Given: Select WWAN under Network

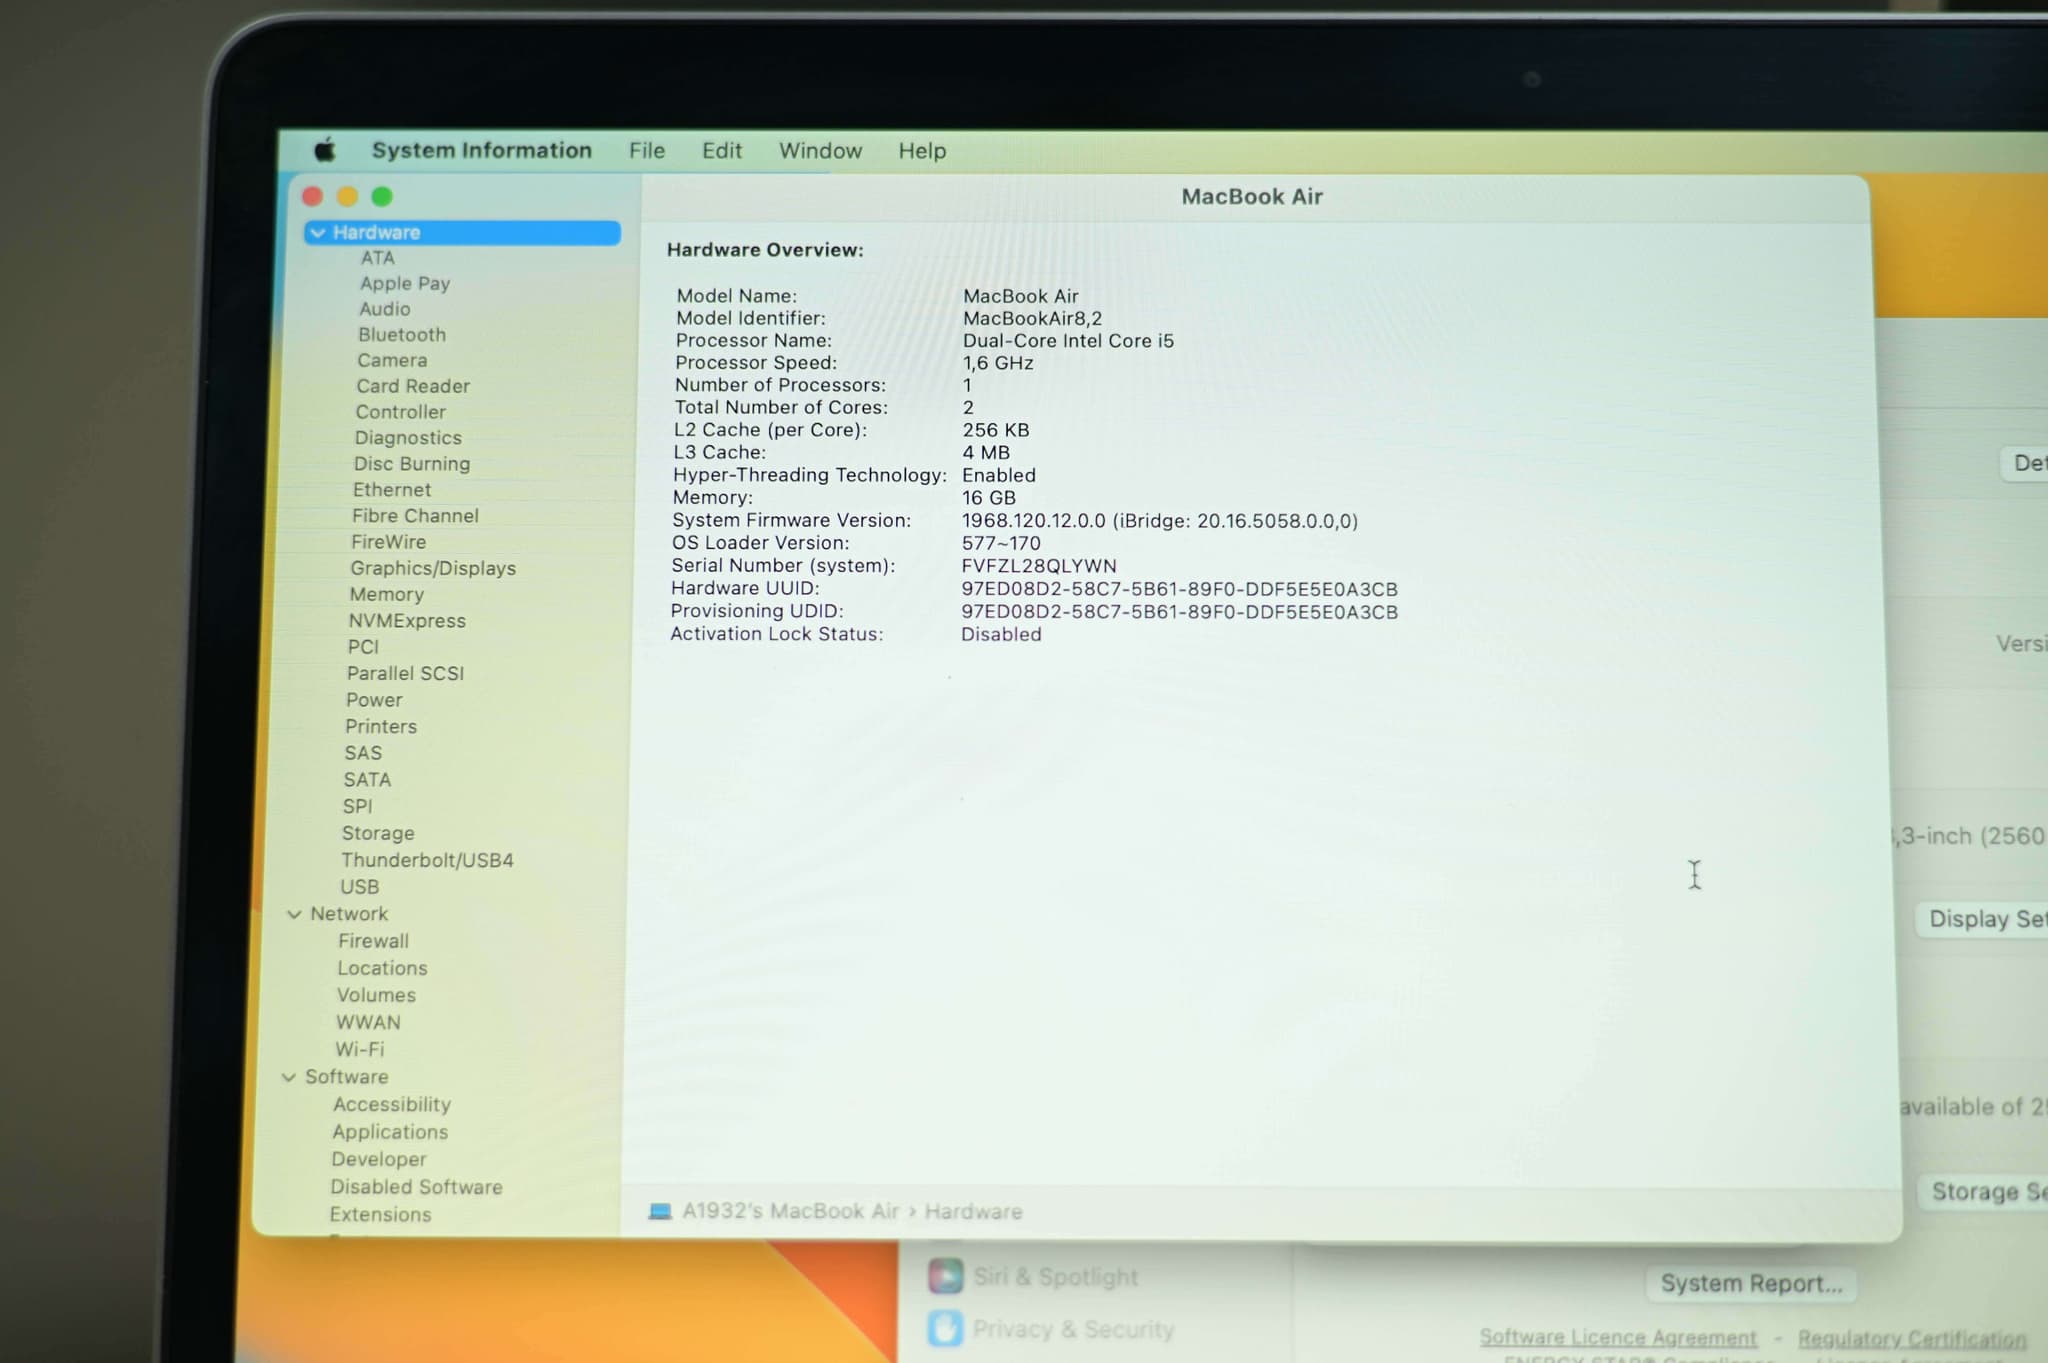Looking at the screenshot, I should pos(368,1022).
